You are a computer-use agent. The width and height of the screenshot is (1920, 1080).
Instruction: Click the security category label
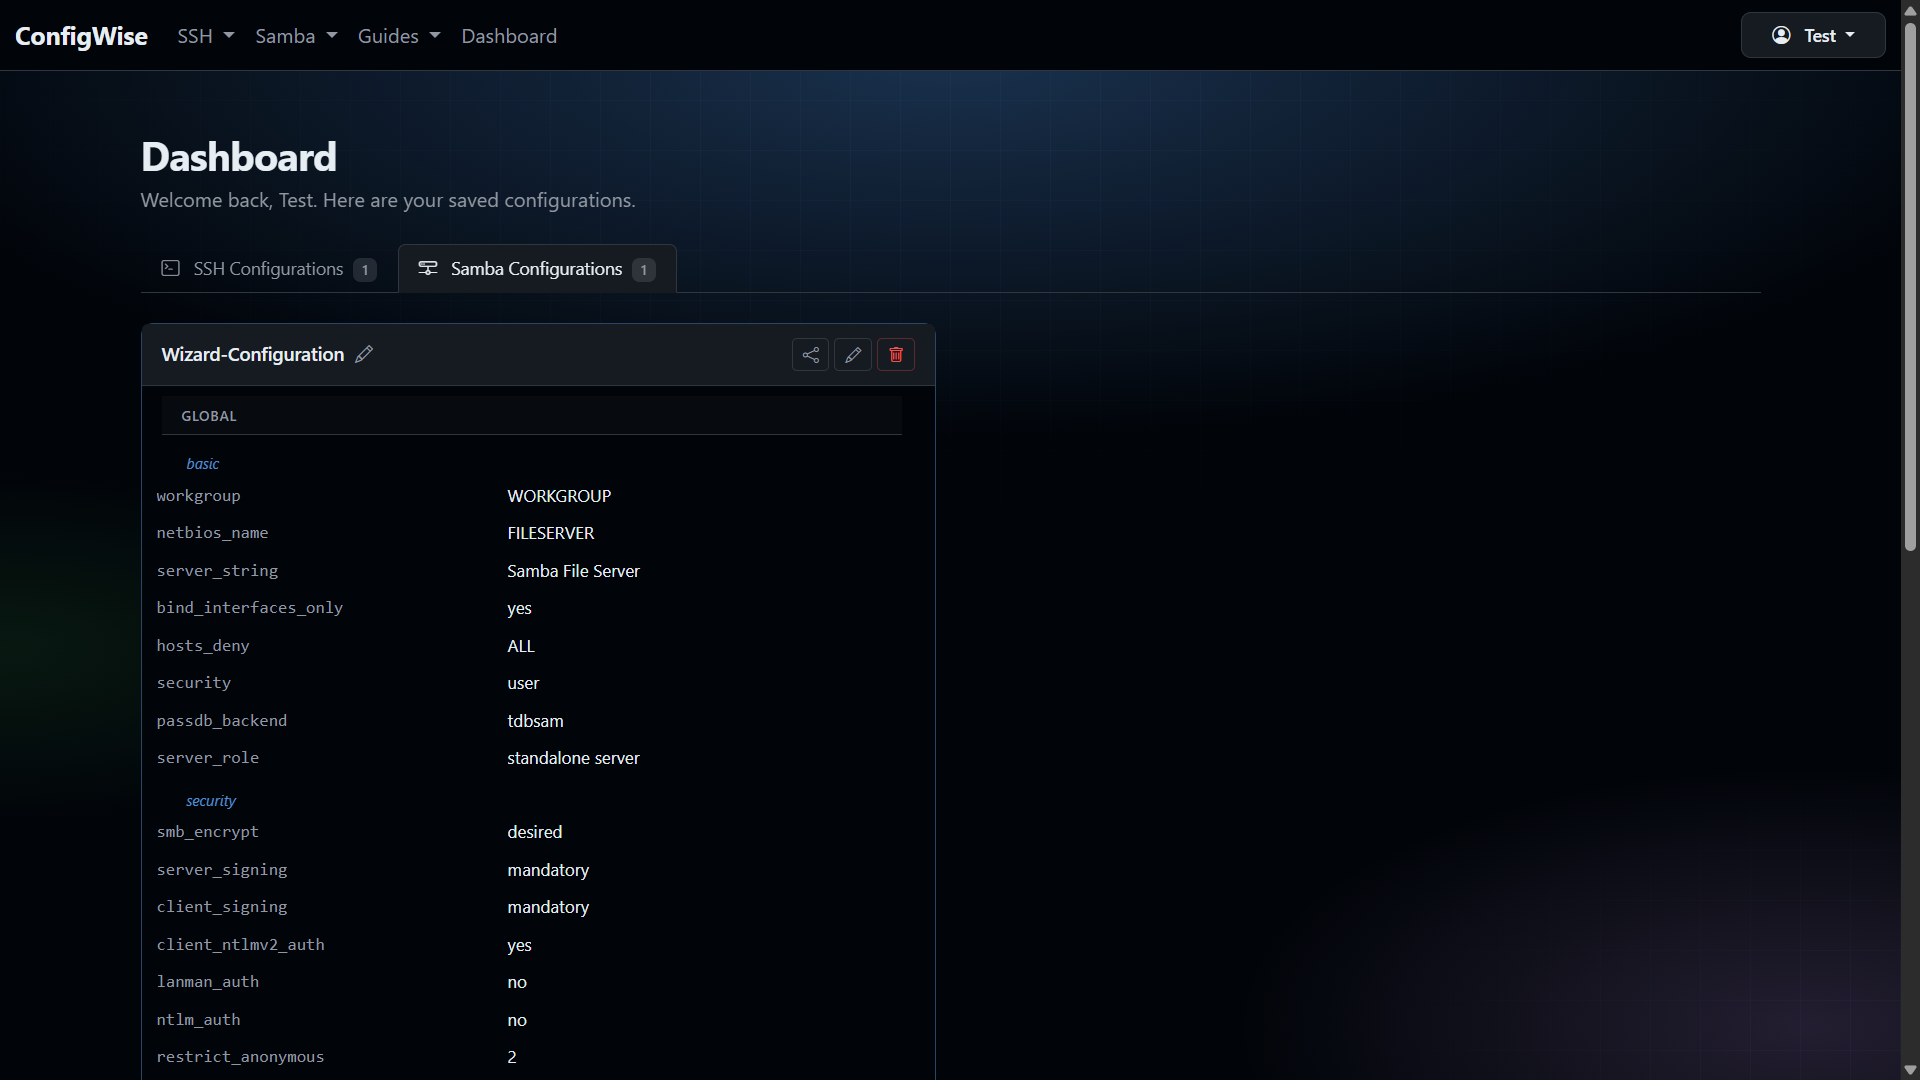coord(211,801)
